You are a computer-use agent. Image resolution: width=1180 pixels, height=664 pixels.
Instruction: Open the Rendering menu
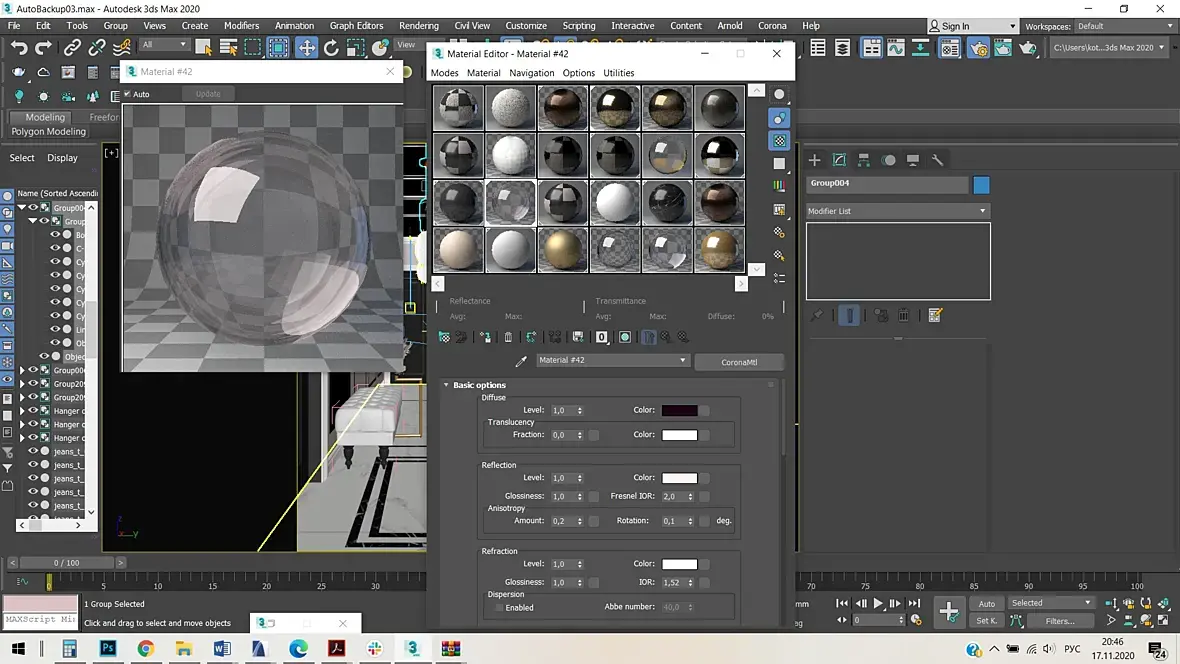point(418,26)
